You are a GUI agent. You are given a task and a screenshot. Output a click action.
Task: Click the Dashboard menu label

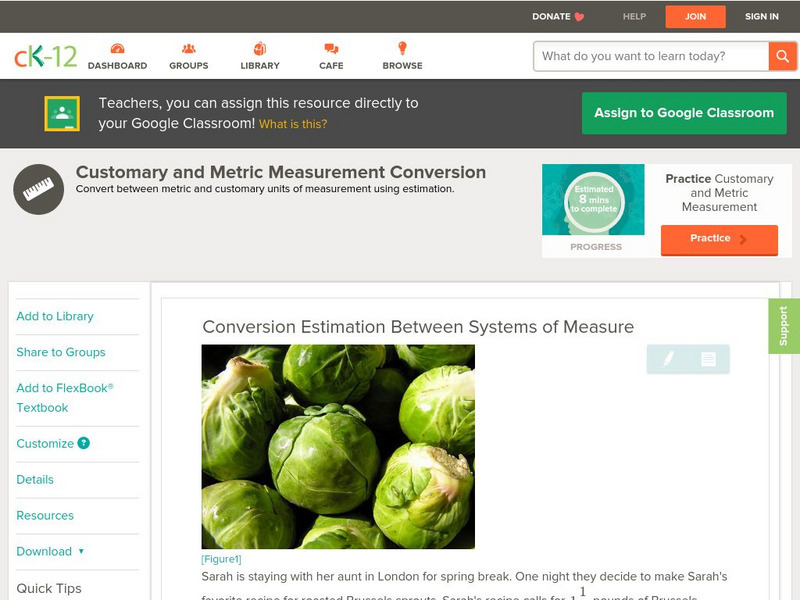point(117,66)
